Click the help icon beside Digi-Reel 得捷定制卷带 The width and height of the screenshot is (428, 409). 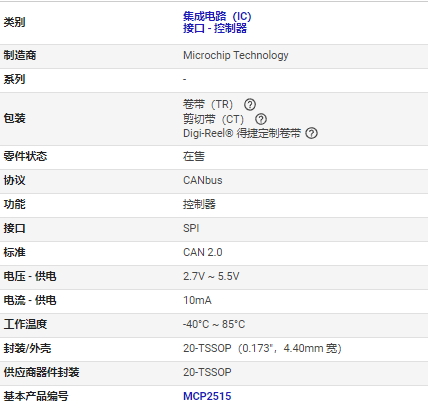point(312,133)
